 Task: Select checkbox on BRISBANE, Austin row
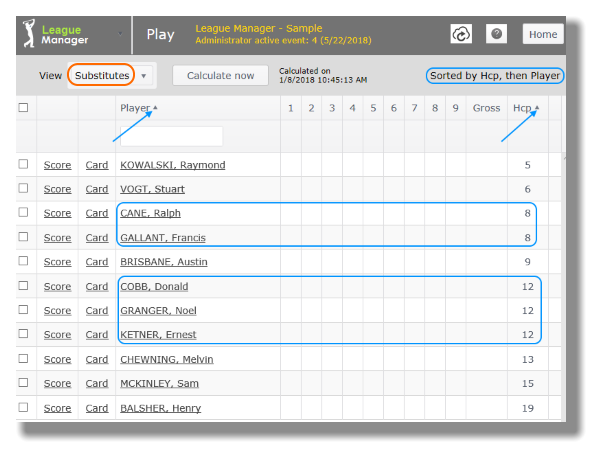coord(23,262)
